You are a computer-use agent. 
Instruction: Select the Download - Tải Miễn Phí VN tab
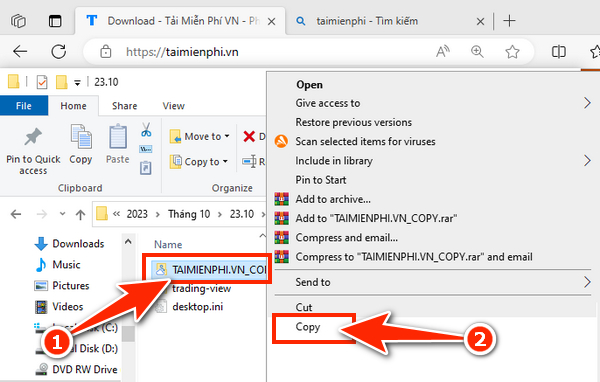(x=180, y=21)
